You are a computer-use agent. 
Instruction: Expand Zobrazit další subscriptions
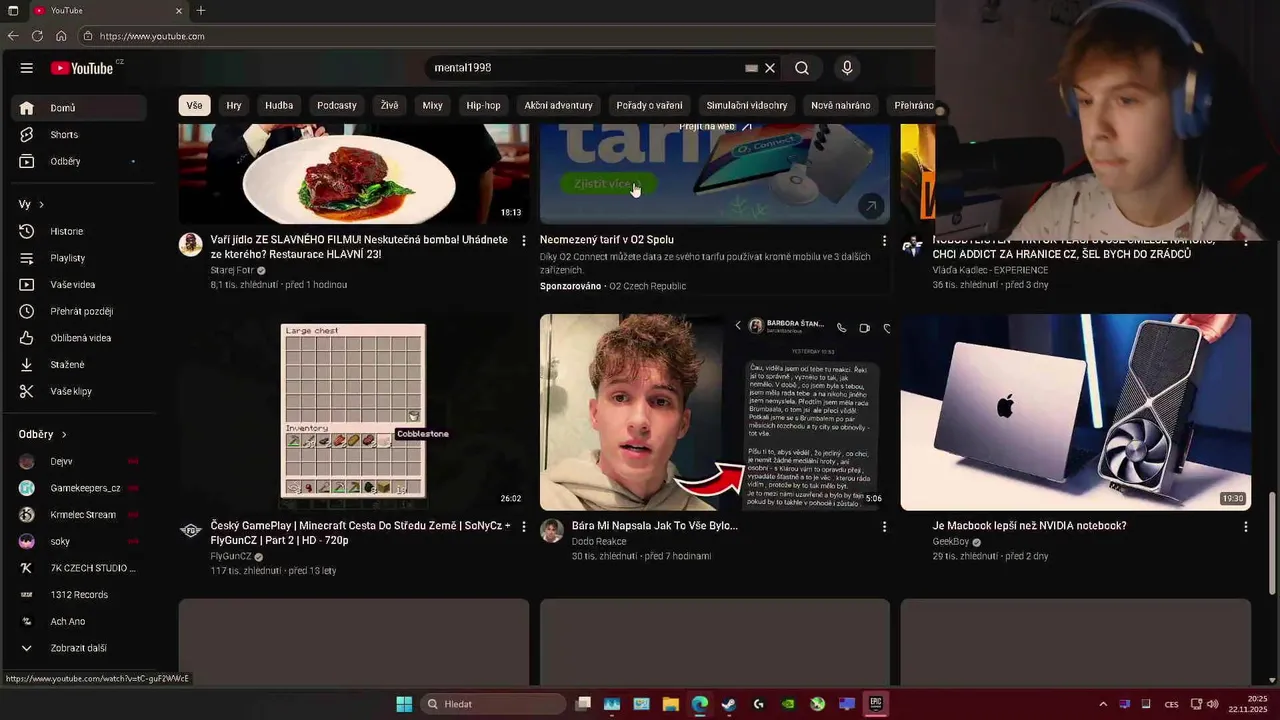click(x=80, y=648)
